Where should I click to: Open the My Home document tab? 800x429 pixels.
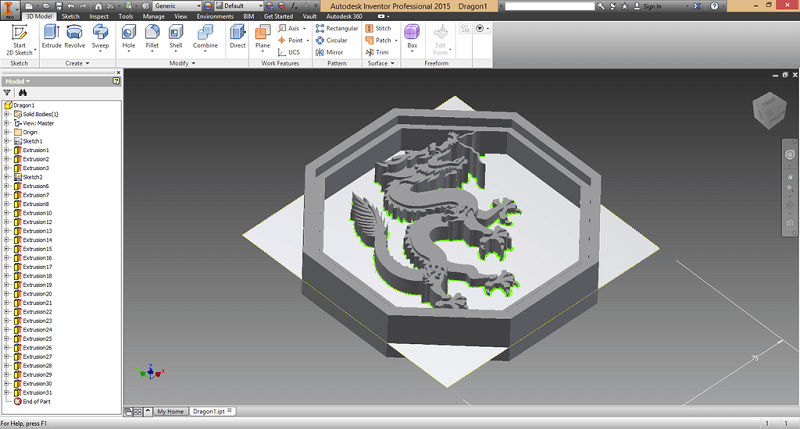(170, 411)
